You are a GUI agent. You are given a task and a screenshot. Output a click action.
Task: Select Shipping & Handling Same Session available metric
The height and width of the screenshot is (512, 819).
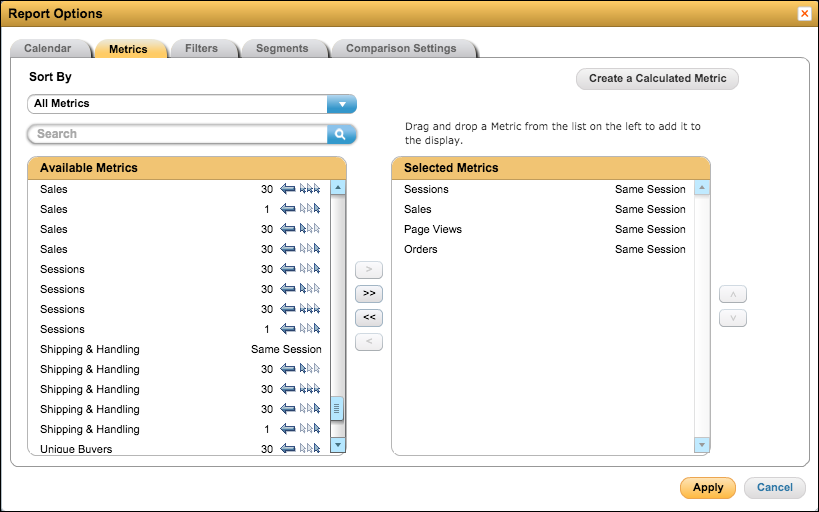pos(180,349)
